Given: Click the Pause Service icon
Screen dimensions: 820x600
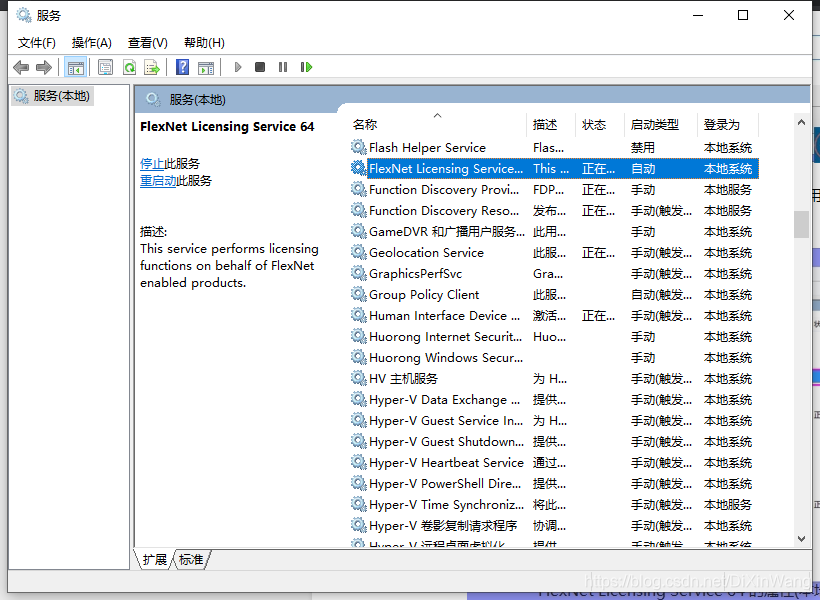Looking at the screenshot, I should tap(283, 67).
